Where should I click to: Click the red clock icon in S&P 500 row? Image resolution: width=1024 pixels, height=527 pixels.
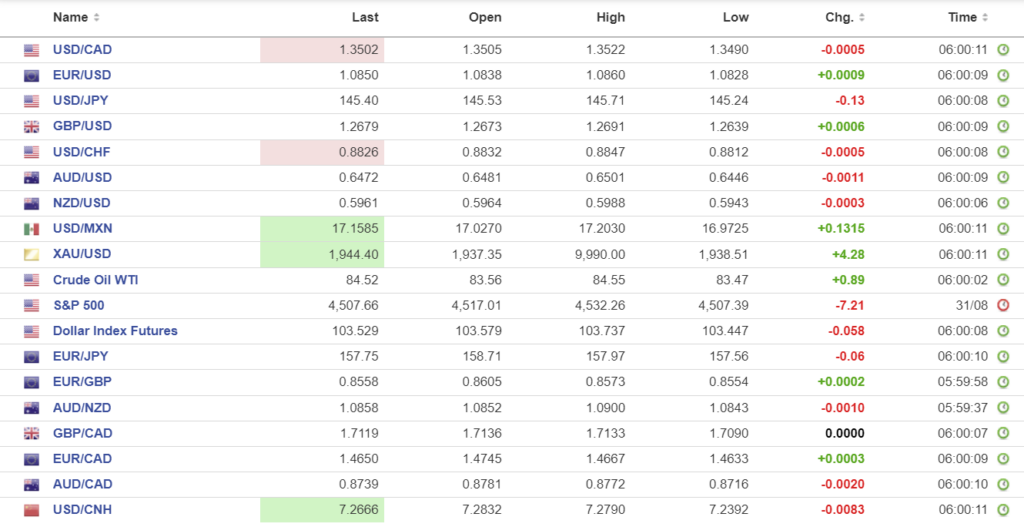[x=1003, y=305]
